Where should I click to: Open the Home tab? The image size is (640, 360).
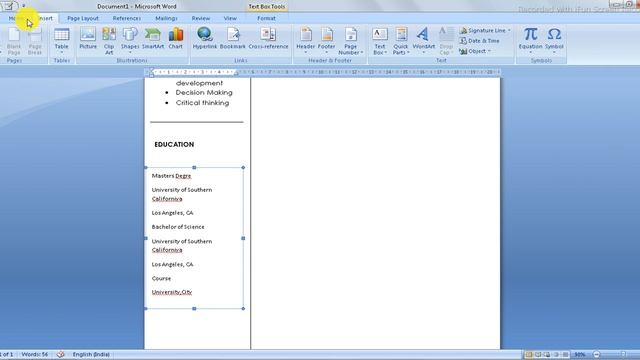pyautogui.click(x=16, y=18)
